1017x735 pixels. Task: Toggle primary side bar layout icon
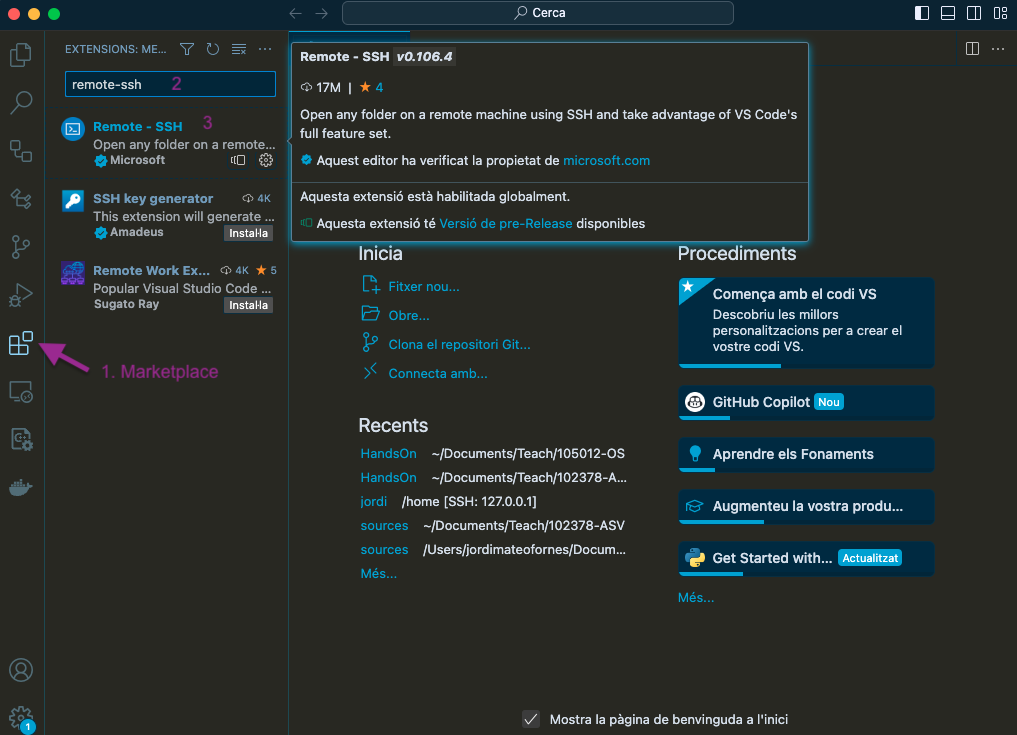pos(922,13)
